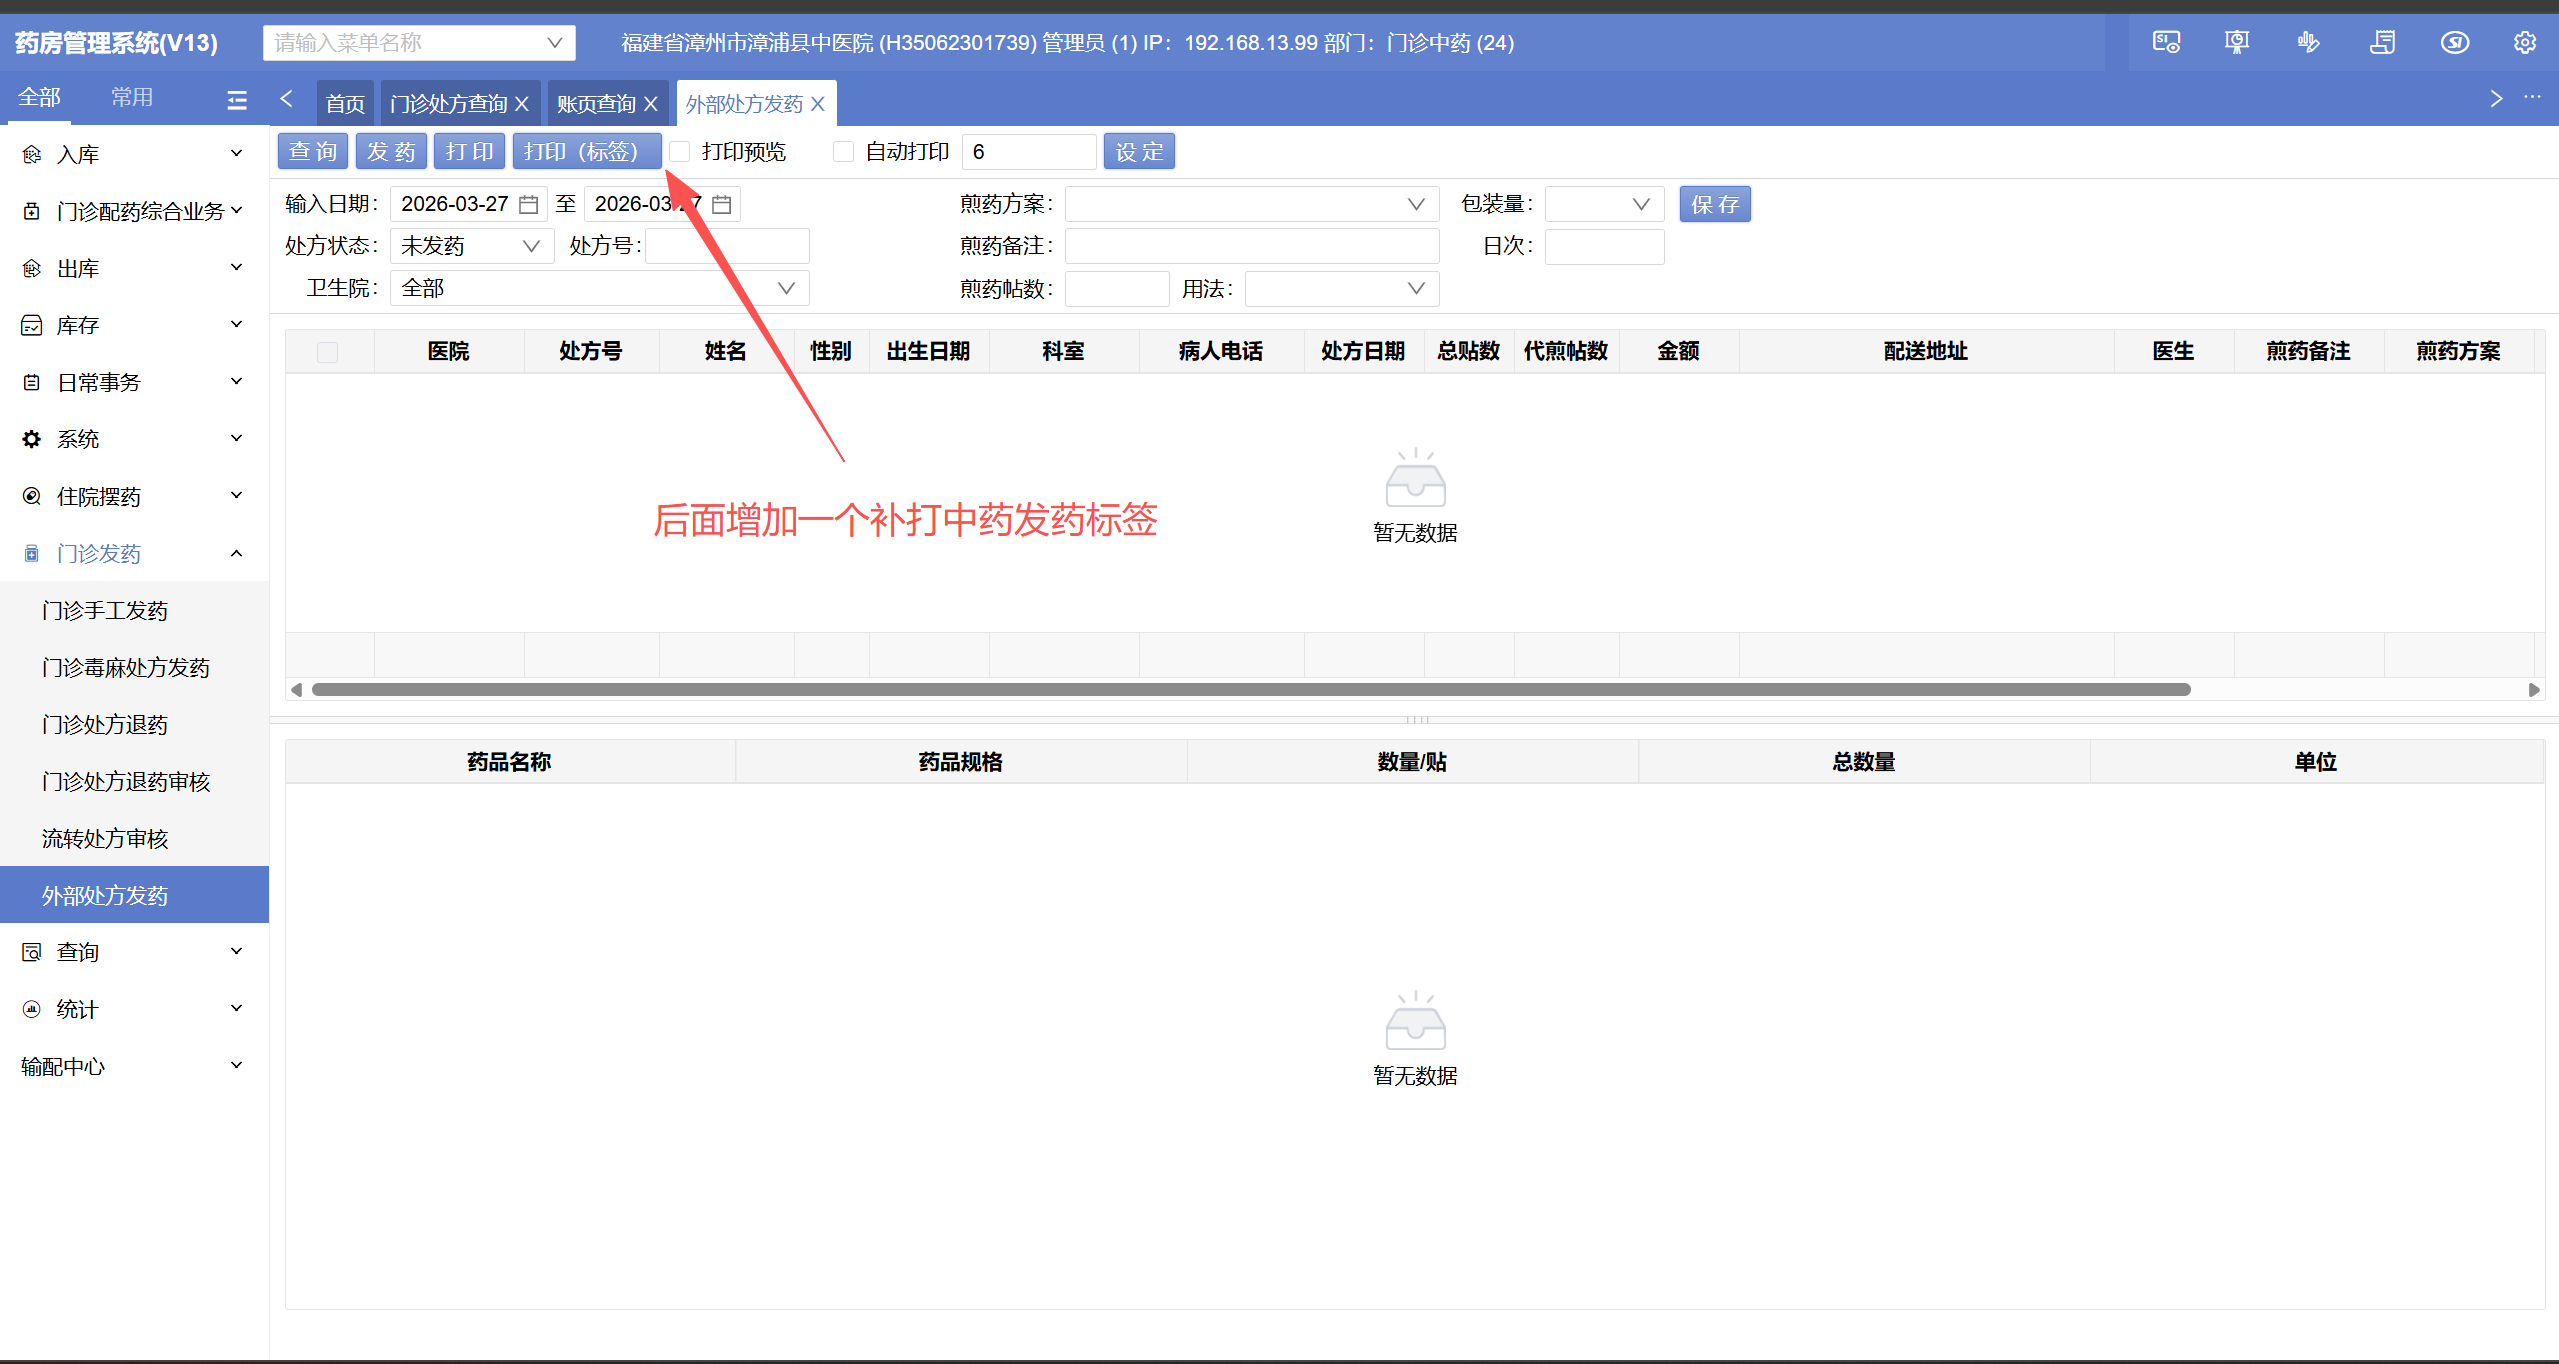
Task: Enable the 打印预览 checkbox
Action: pos(680,152)
